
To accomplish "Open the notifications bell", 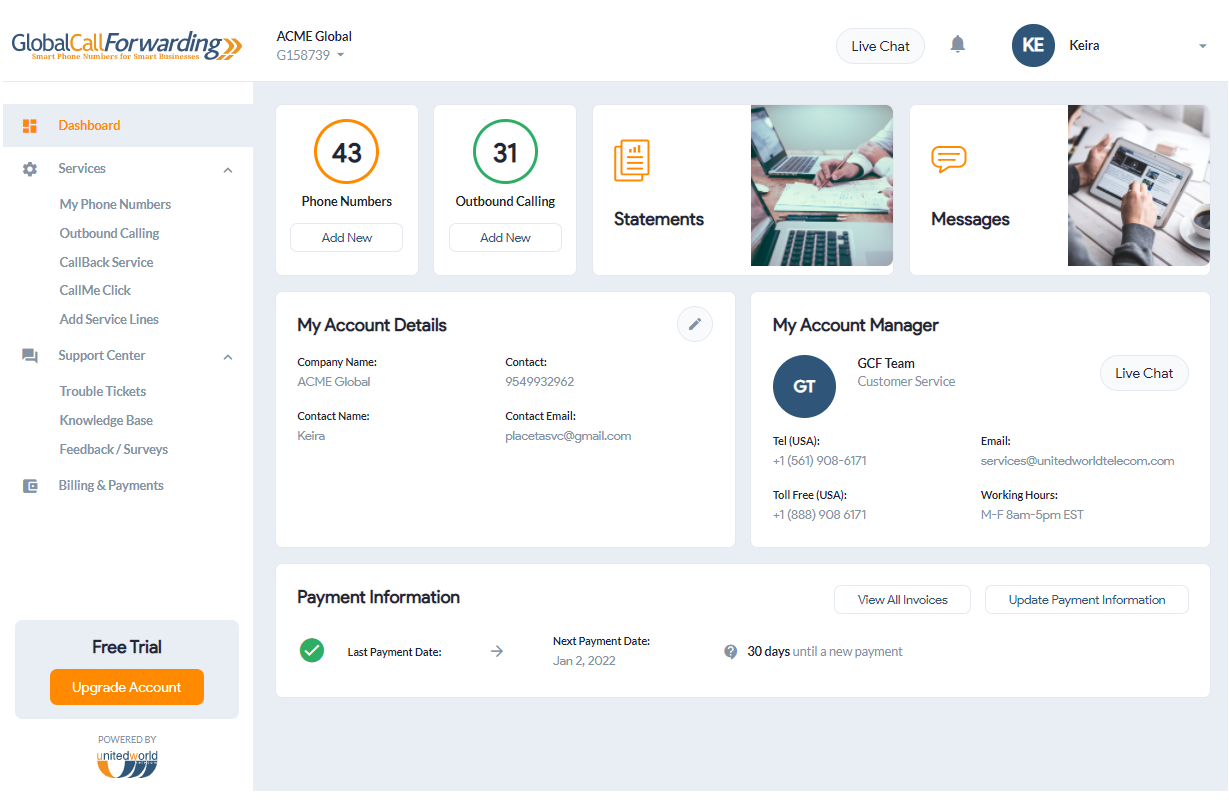I will pyautogui.click(x=958, y=44).
